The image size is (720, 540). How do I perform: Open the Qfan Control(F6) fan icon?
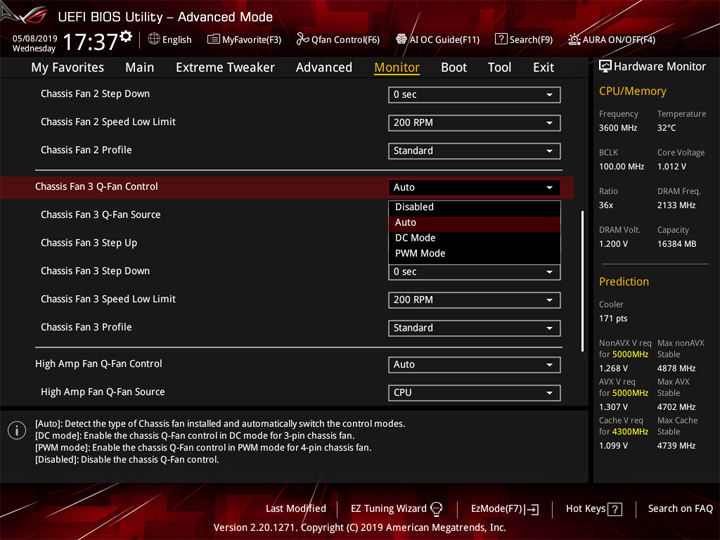coord(302,39)
